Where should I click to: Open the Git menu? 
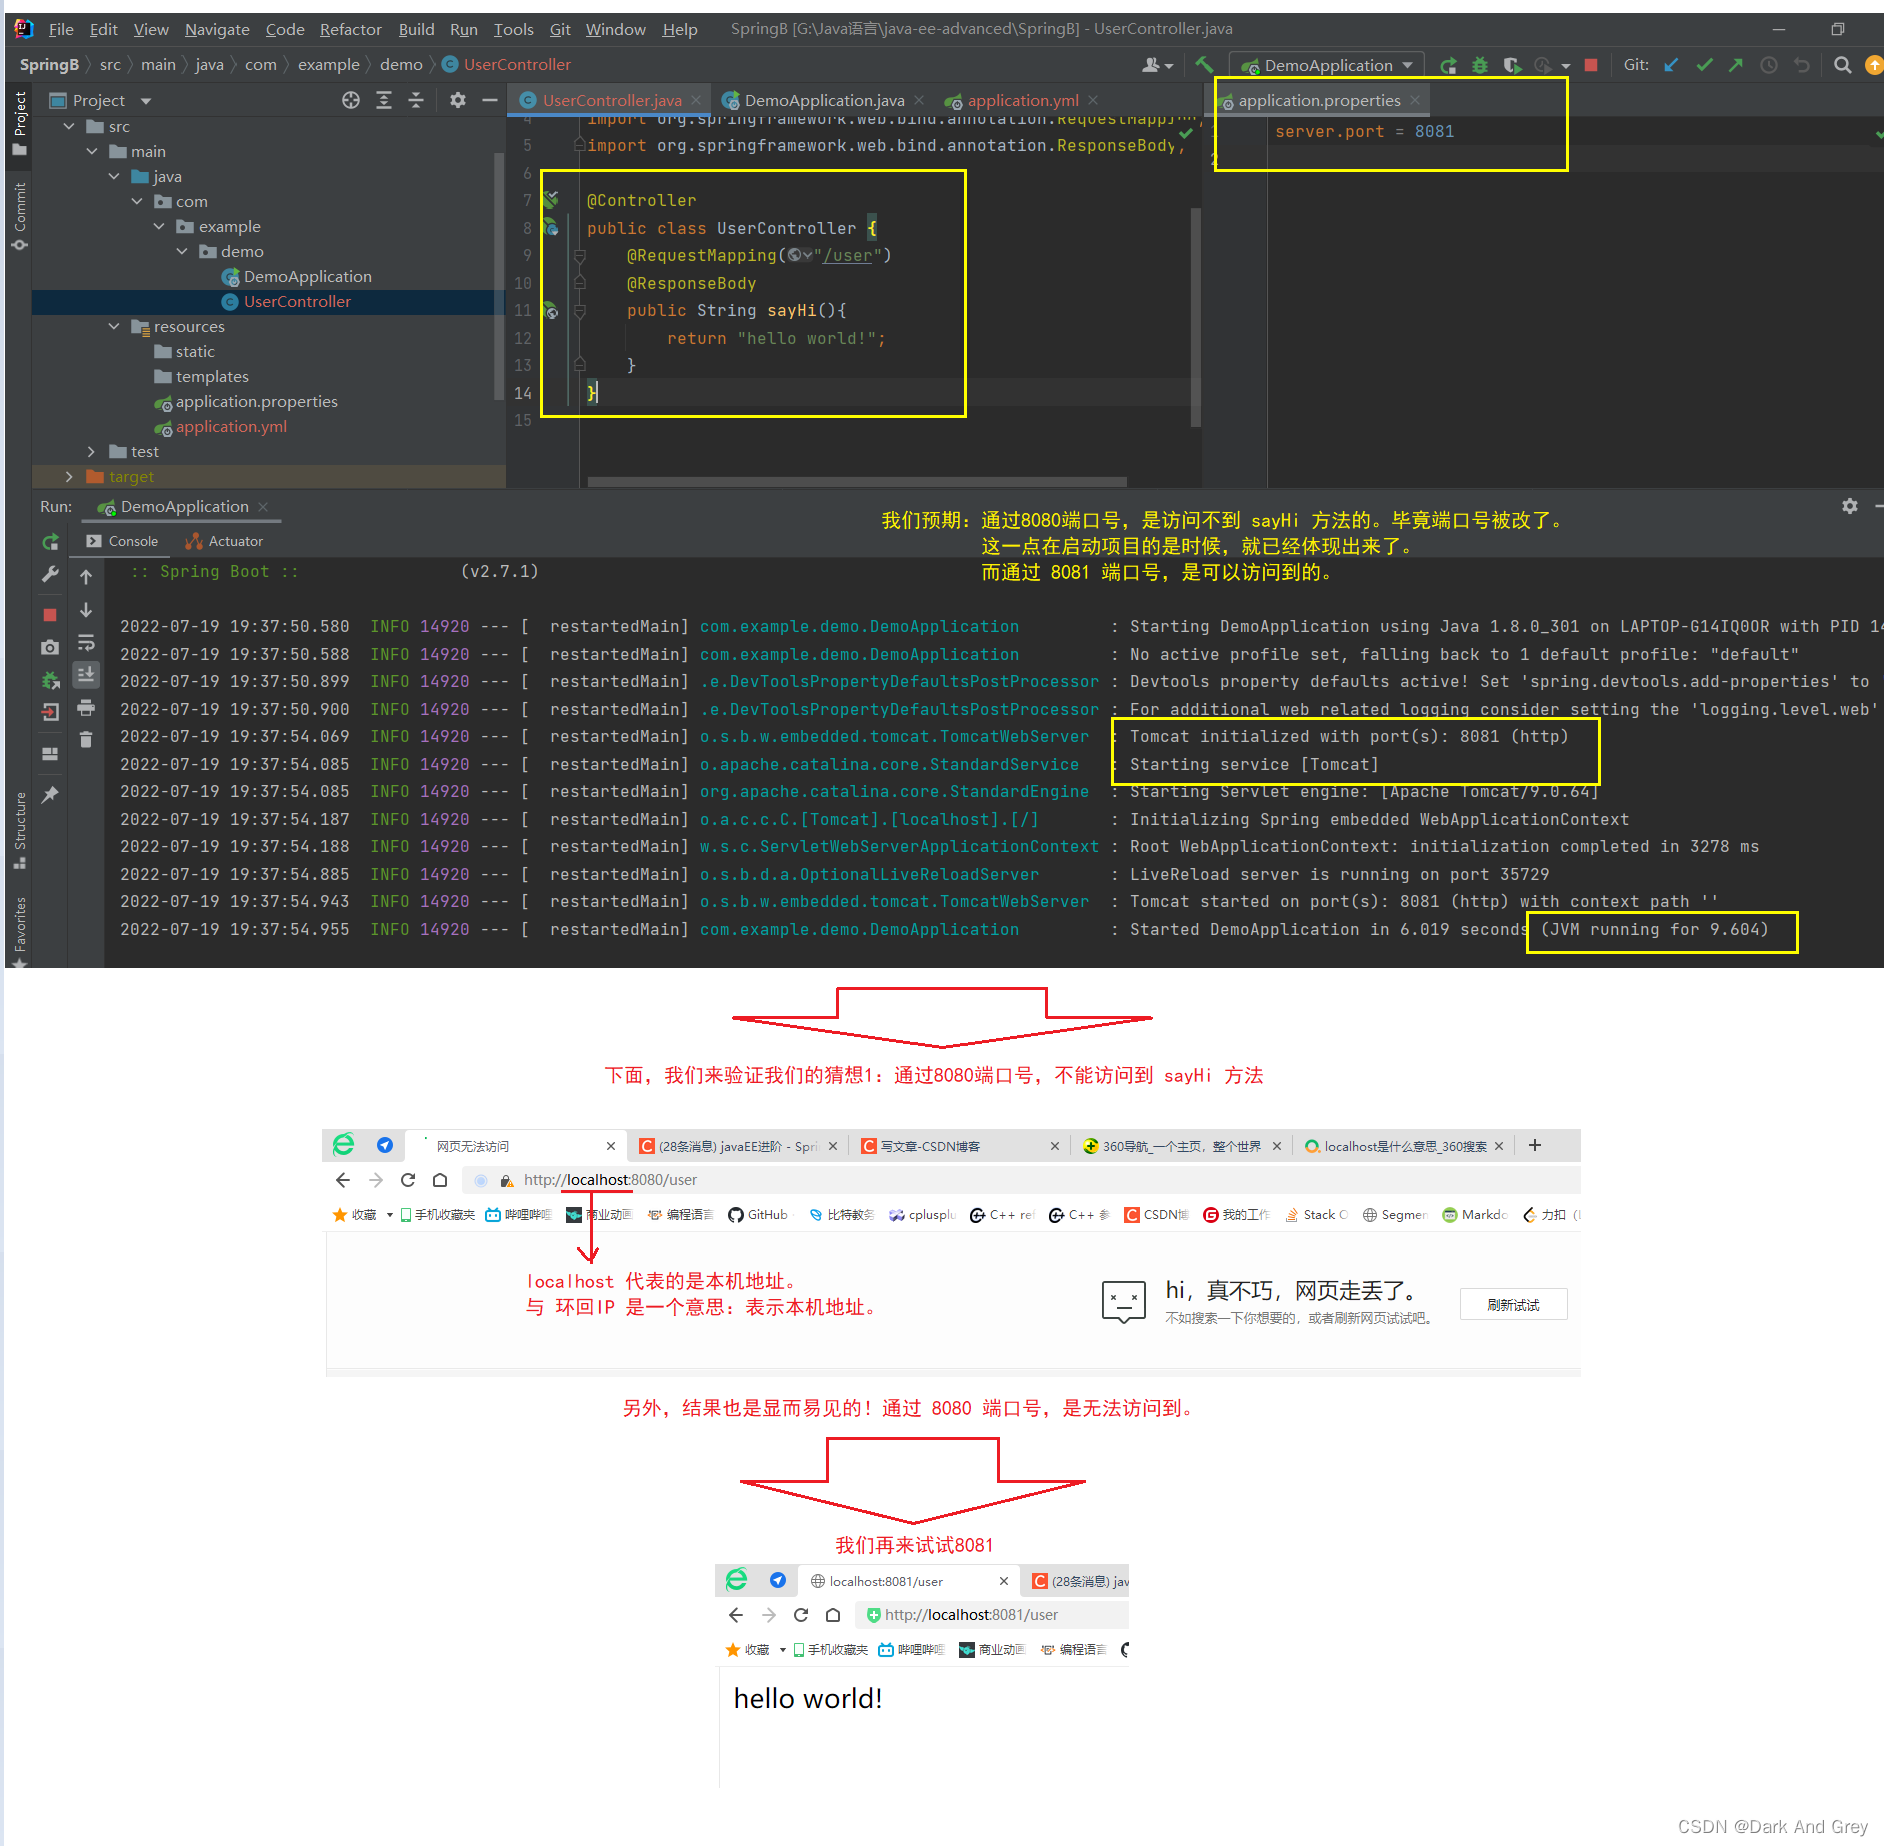coord(560,29)
